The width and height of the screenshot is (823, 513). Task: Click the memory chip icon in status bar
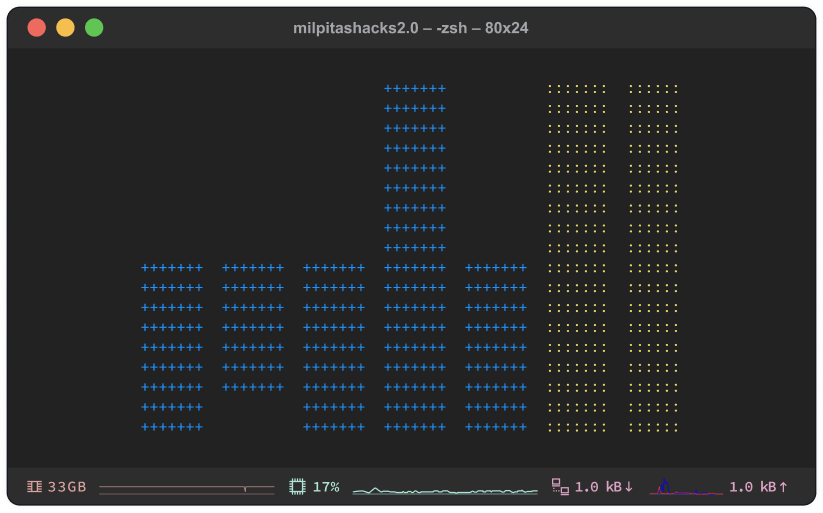(x=34, y=487)
